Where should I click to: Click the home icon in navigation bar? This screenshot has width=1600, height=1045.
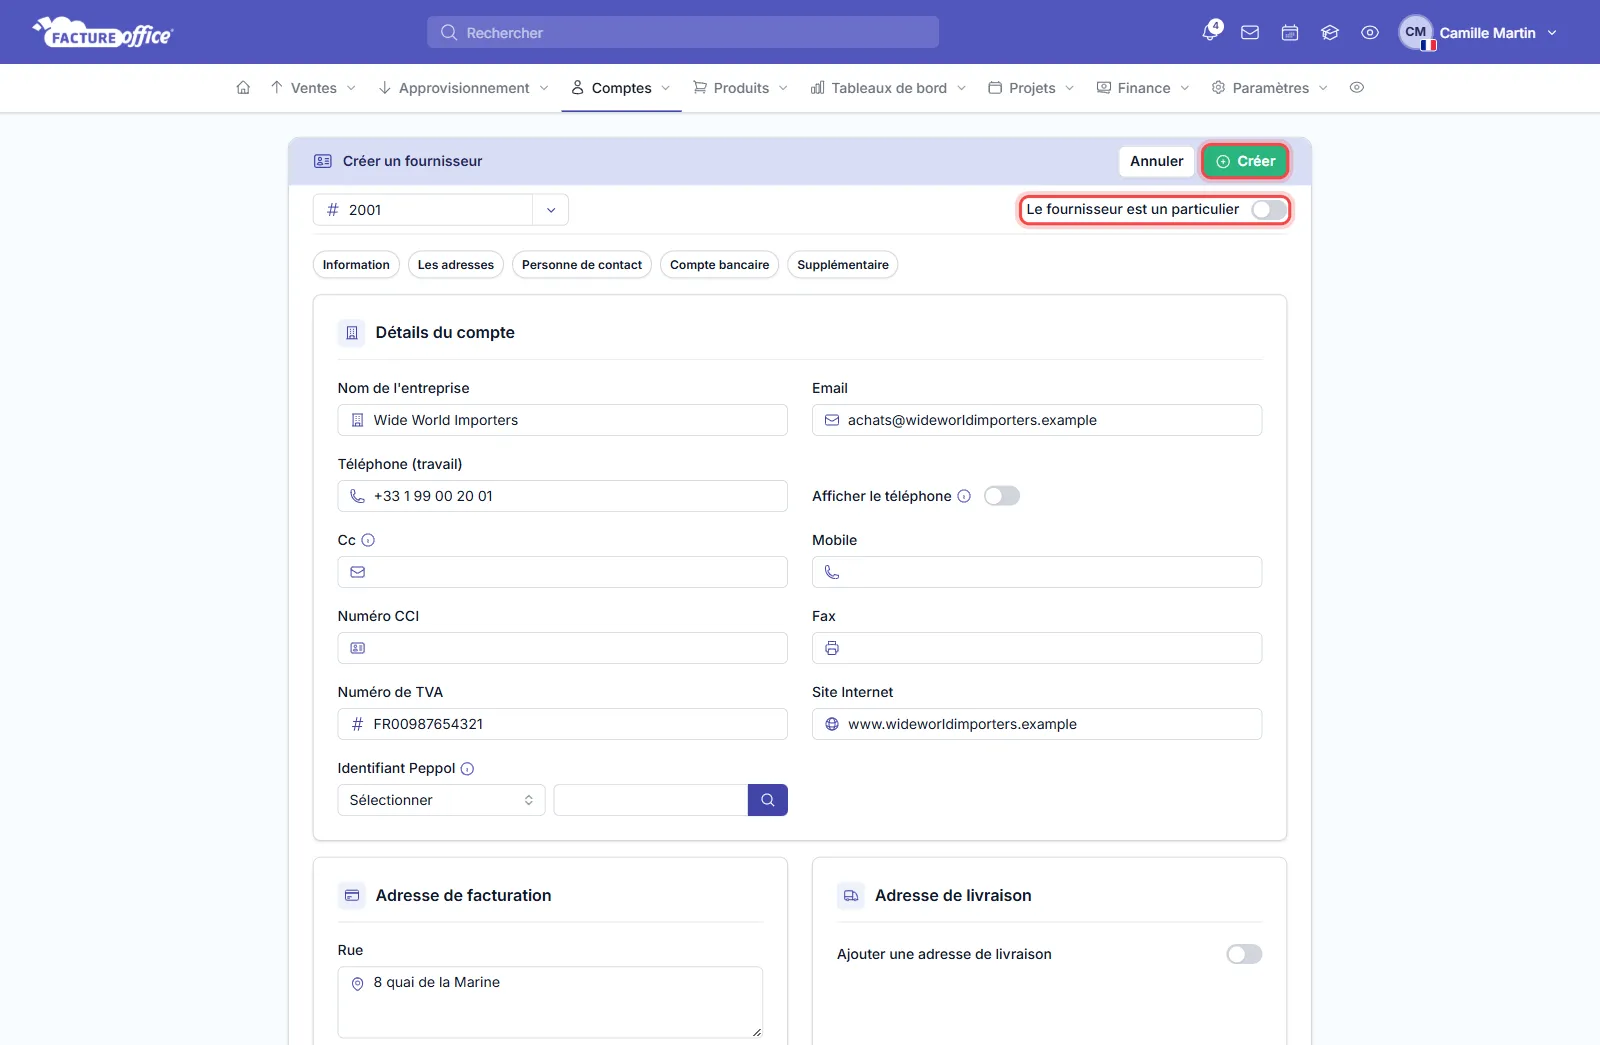(243, 88)
